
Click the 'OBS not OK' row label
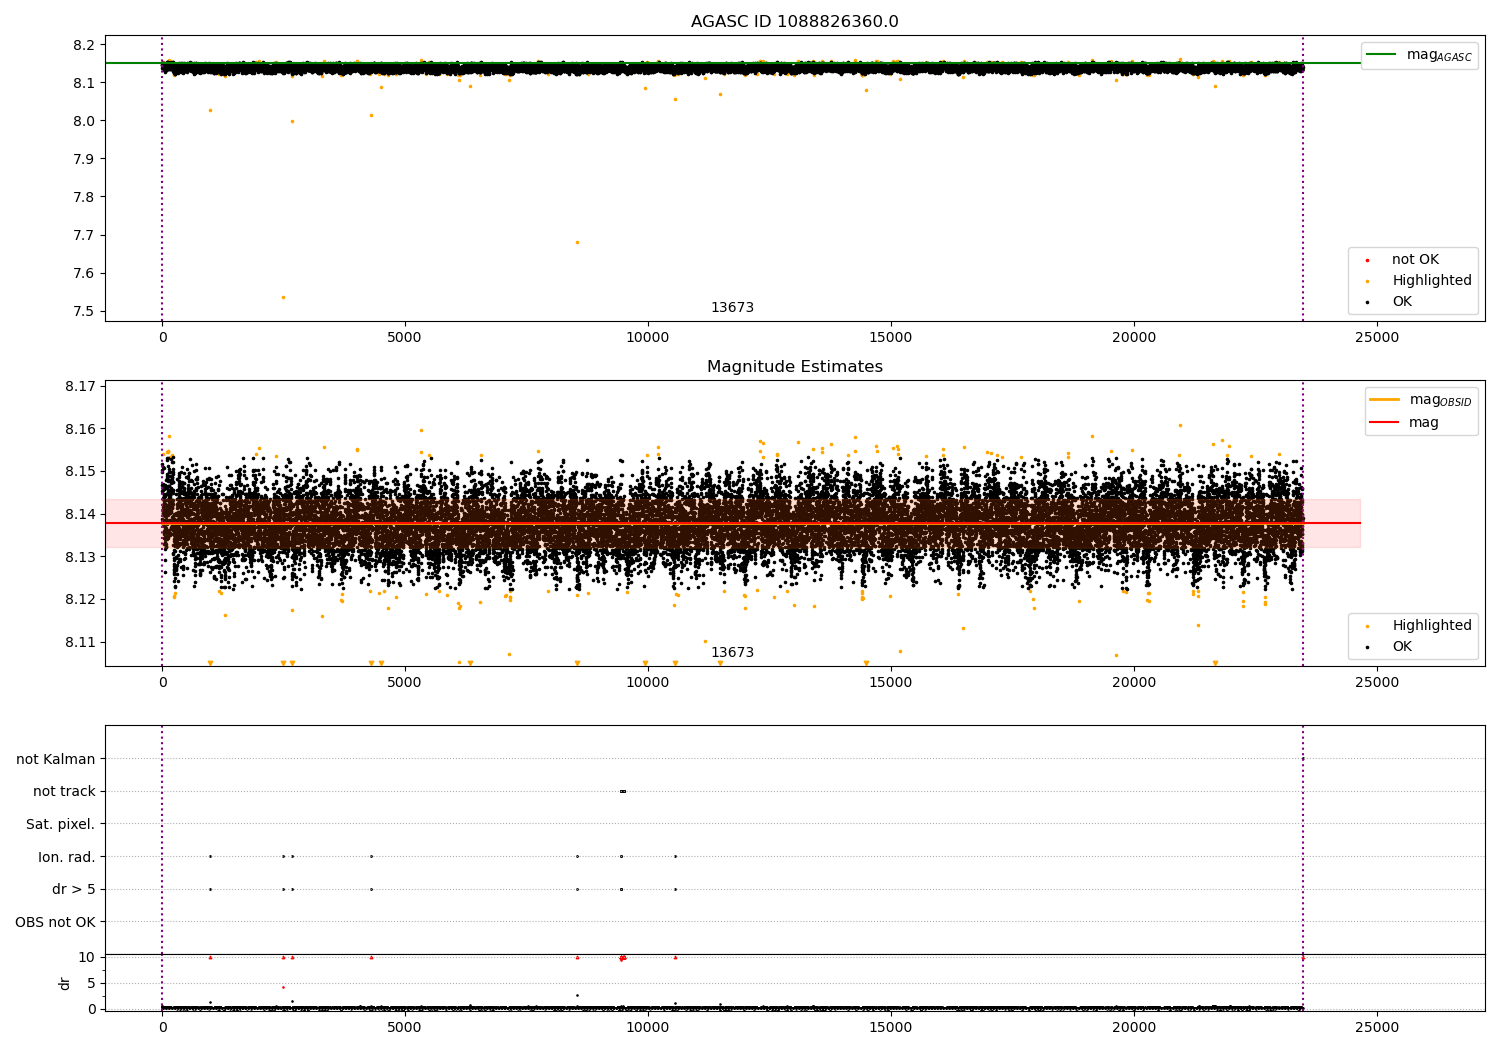(56, 923)
